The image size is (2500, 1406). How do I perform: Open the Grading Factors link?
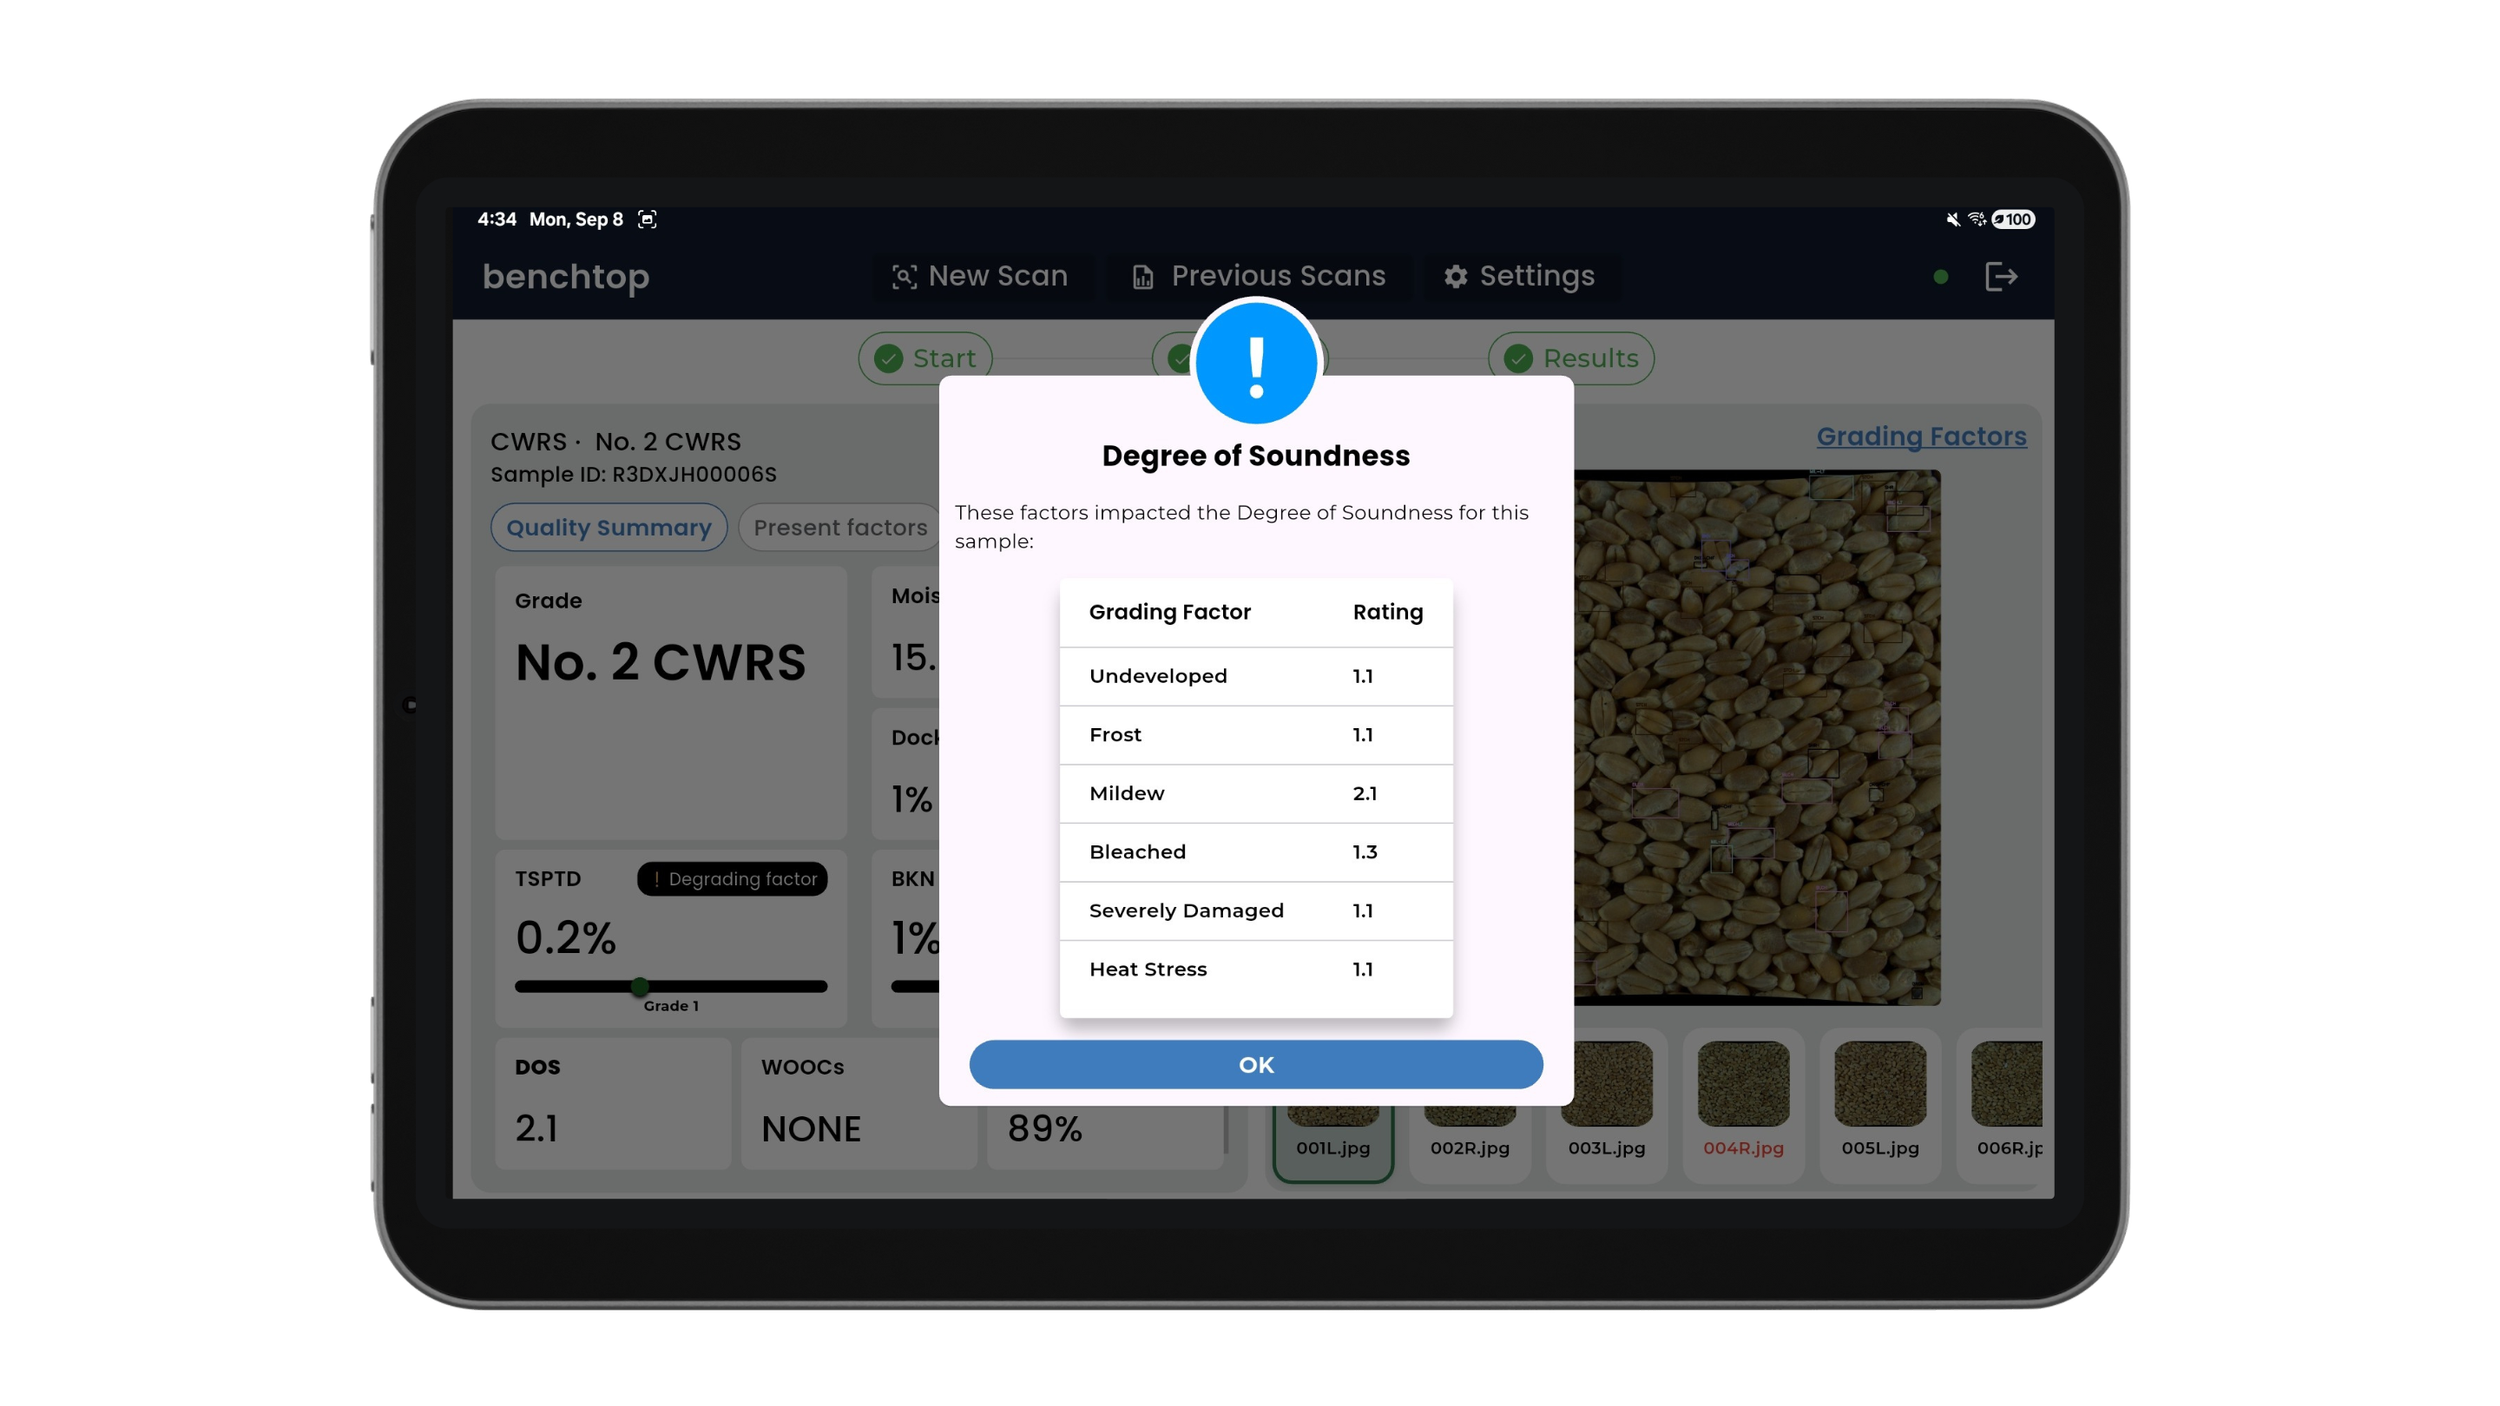pyautogui.click(x=1921, y=436)
